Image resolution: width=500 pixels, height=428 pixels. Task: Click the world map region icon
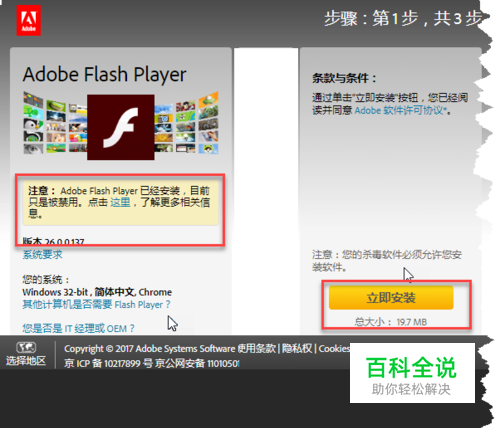(x=26, y=348)
